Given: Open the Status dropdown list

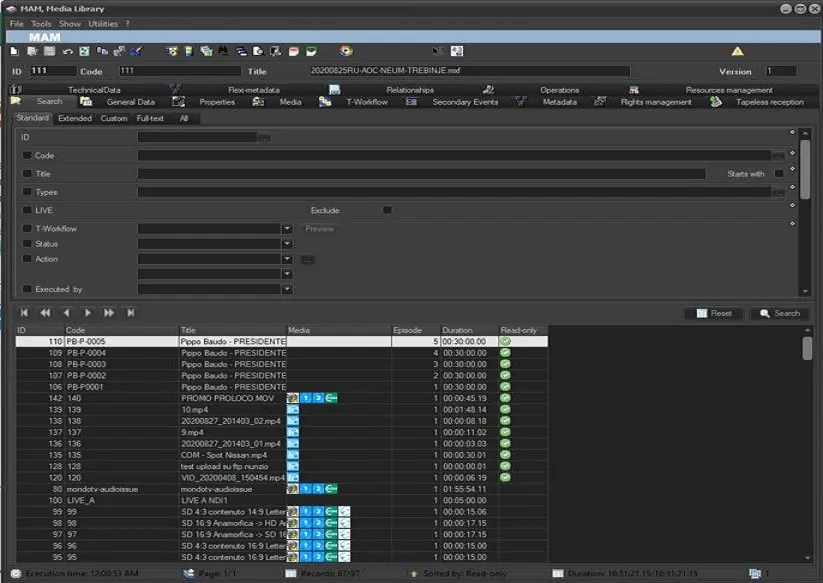Looking at the screenshot, I should pos(287,243).
